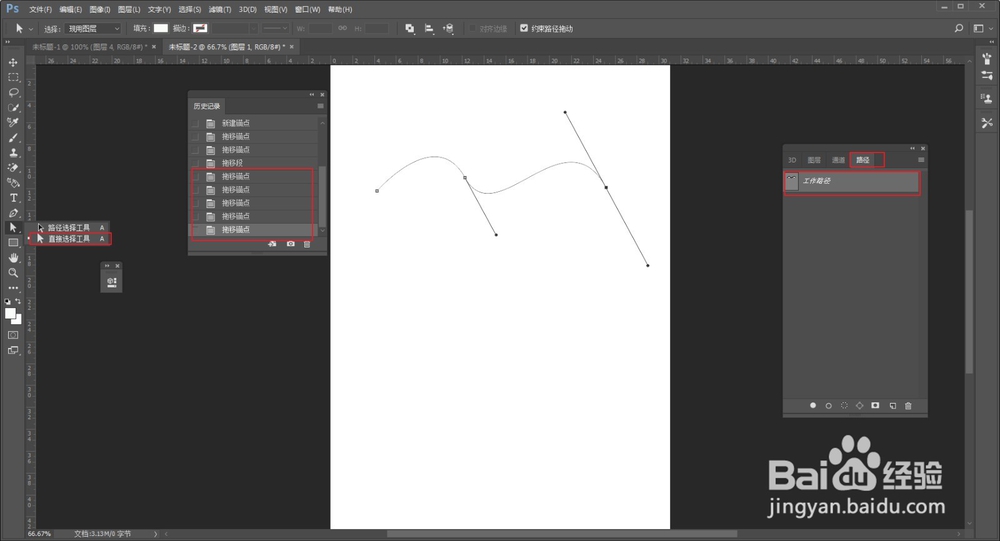The image size is (1000, 541).
Task: Collapse the History panel arrows
Action: (312, 94)
